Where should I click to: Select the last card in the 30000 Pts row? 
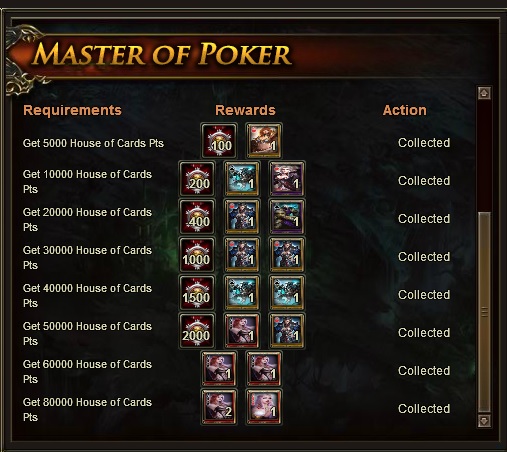coord(286,254)
